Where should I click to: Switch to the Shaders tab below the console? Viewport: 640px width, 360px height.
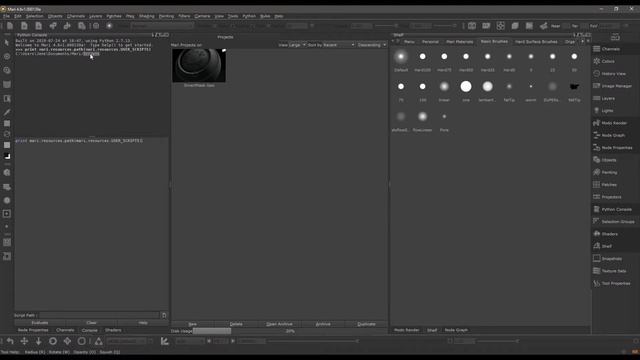(x=113, y=330)
